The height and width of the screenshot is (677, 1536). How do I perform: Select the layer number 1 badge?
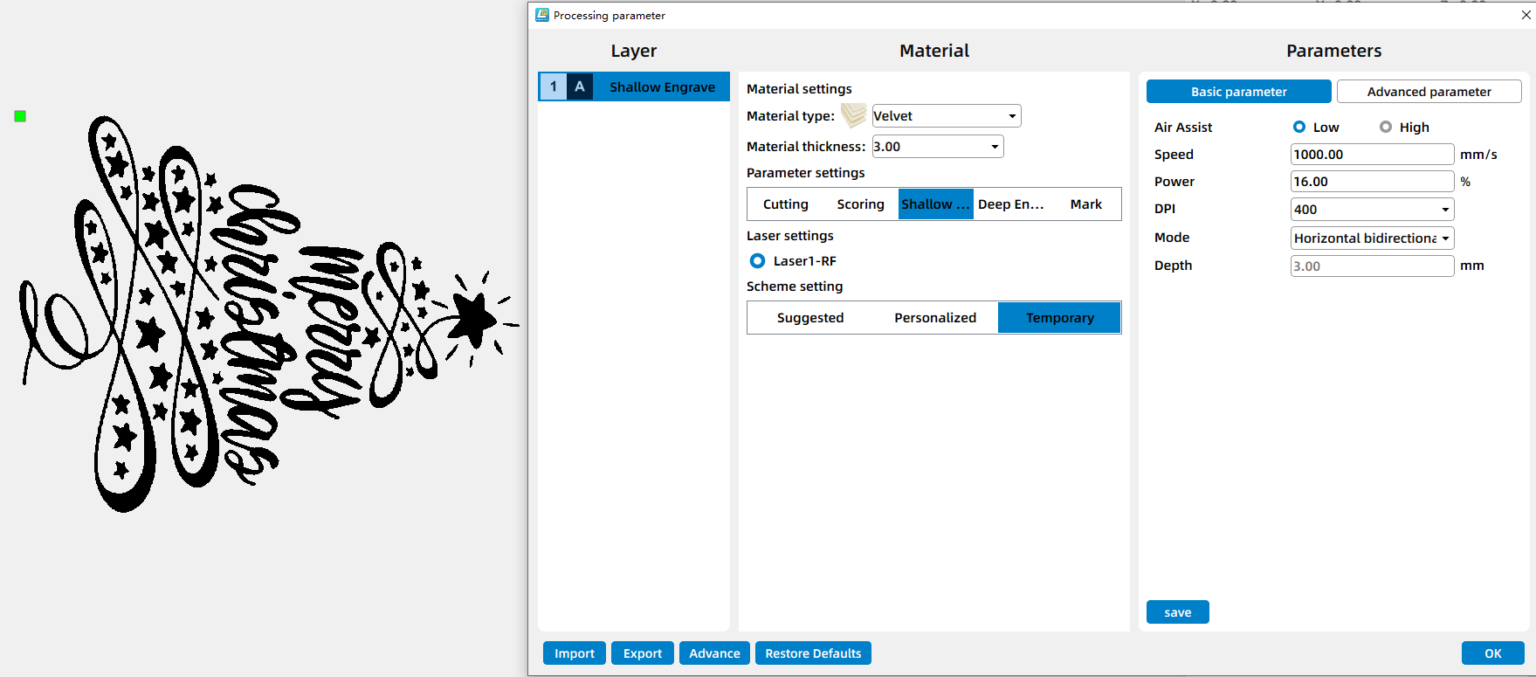[x=553, y=87]
